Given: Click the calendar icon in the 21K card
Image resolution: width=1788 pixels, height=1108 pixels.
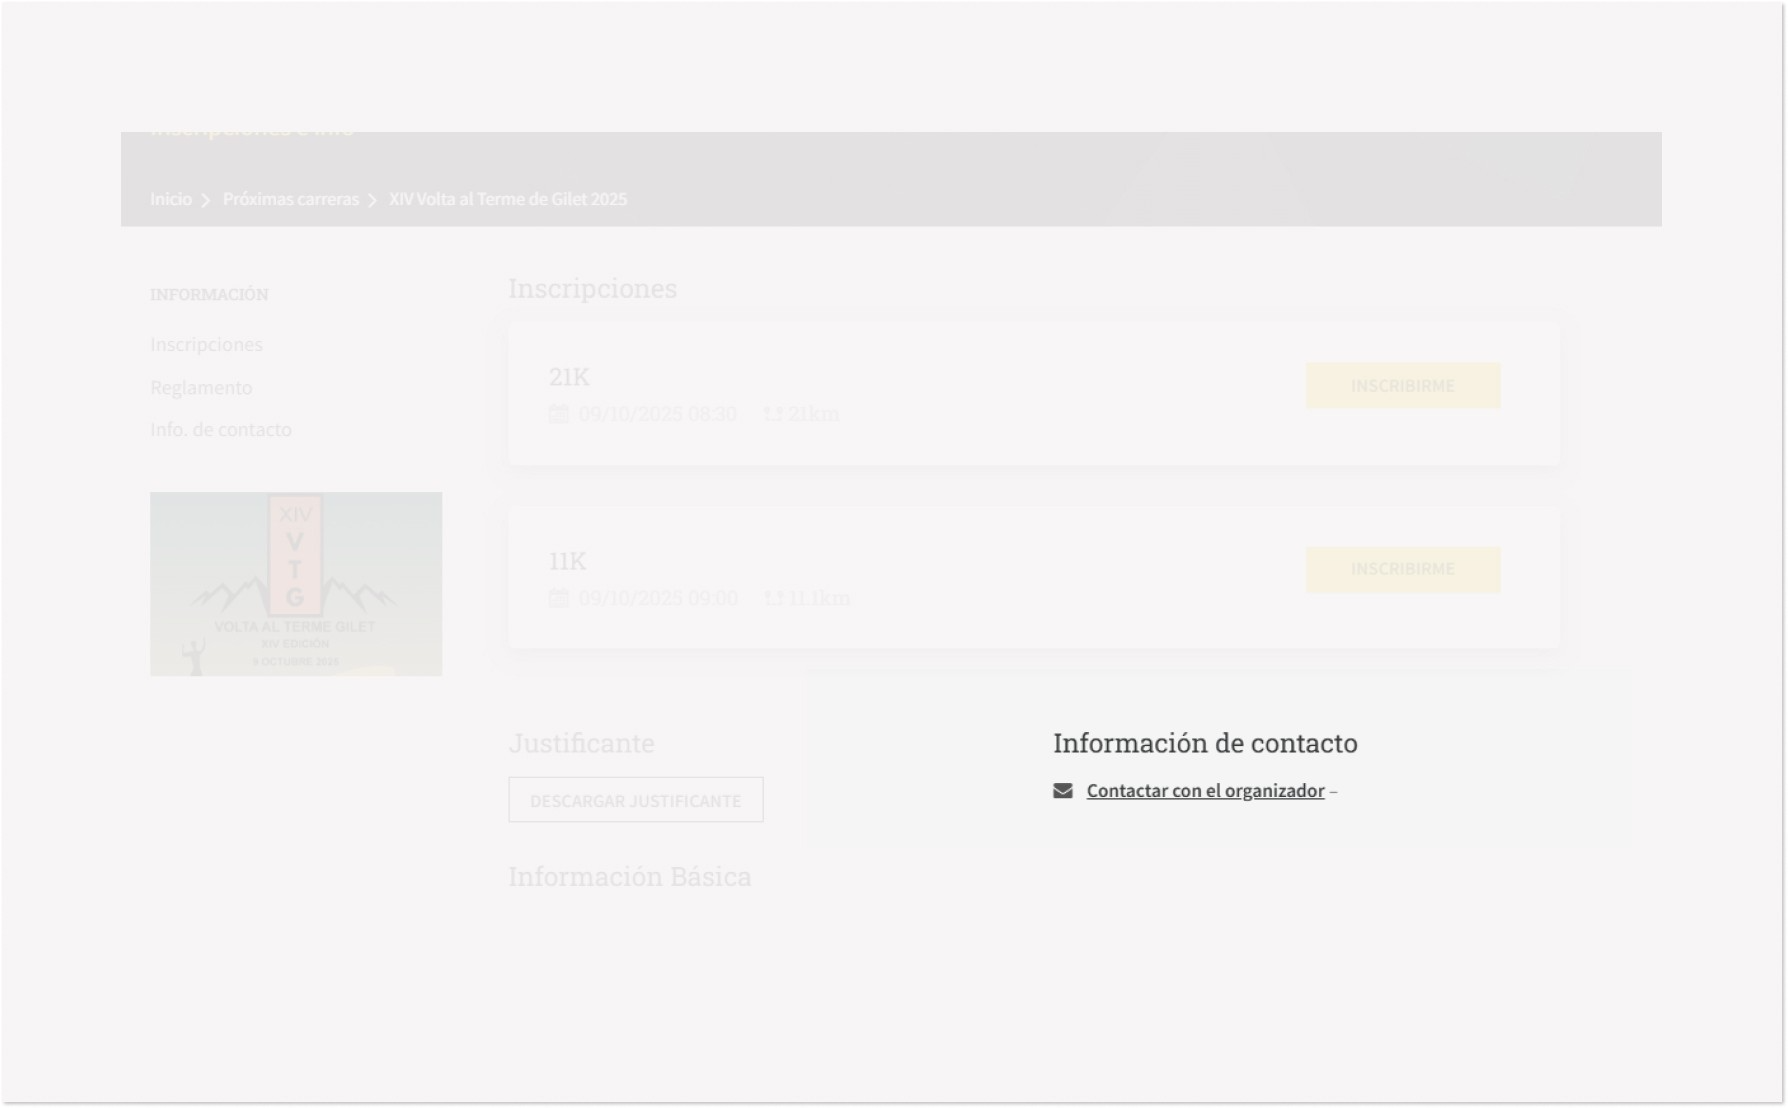Looking at the screenshot, I should (559, 414).
